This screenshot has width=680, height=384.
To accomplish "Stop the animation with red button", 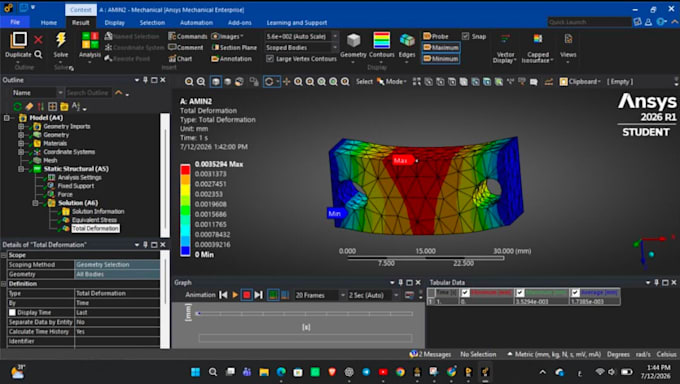I will (247, 295).
